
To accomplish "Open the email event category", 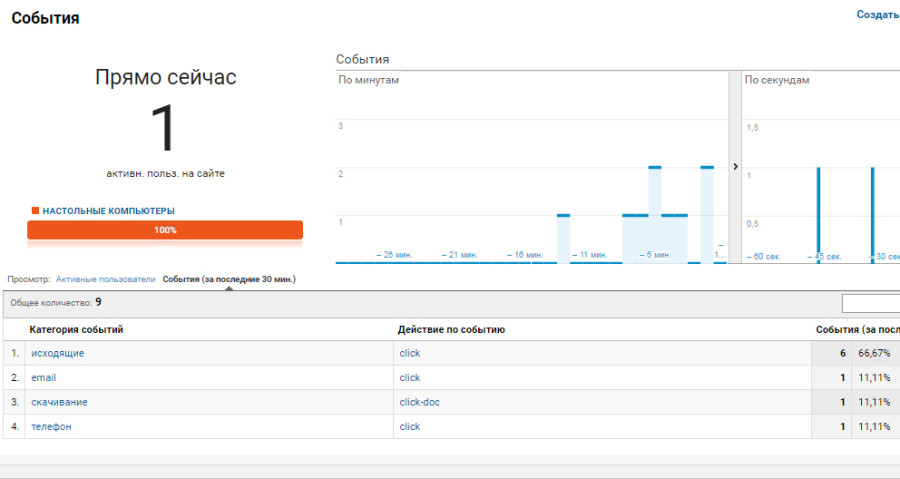I will tap(43, 378).
